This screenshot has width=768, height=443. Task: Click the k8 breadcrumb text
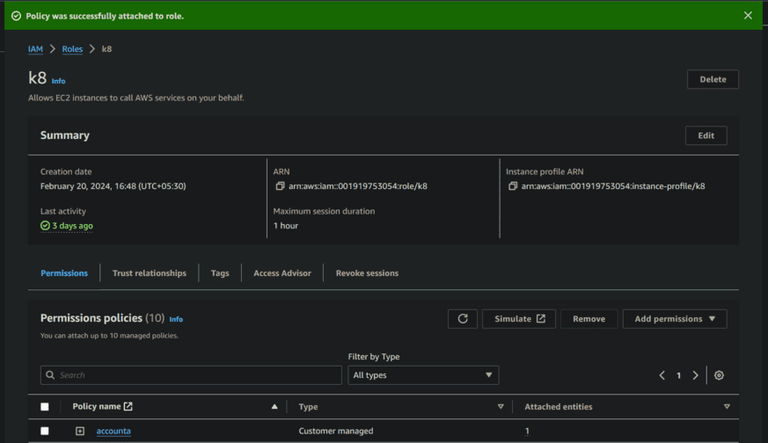point(107,49)
